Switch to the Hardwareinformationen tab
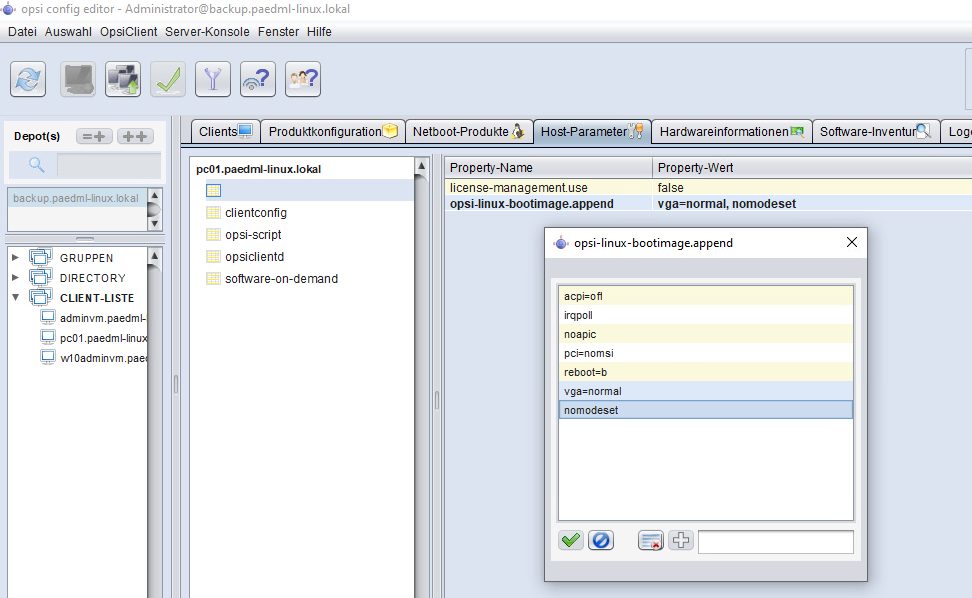Screen dimensions: 972x598 click(732, 131)
